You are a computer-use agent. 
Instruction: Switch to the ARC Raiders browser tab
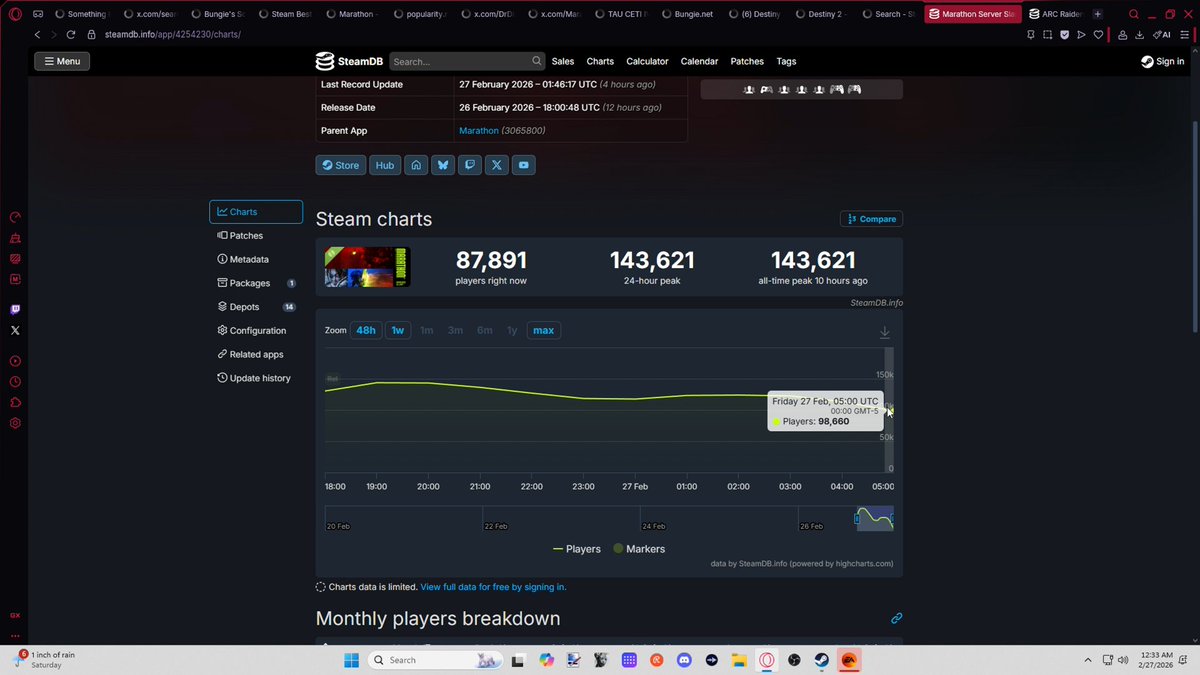point(1054,14)
